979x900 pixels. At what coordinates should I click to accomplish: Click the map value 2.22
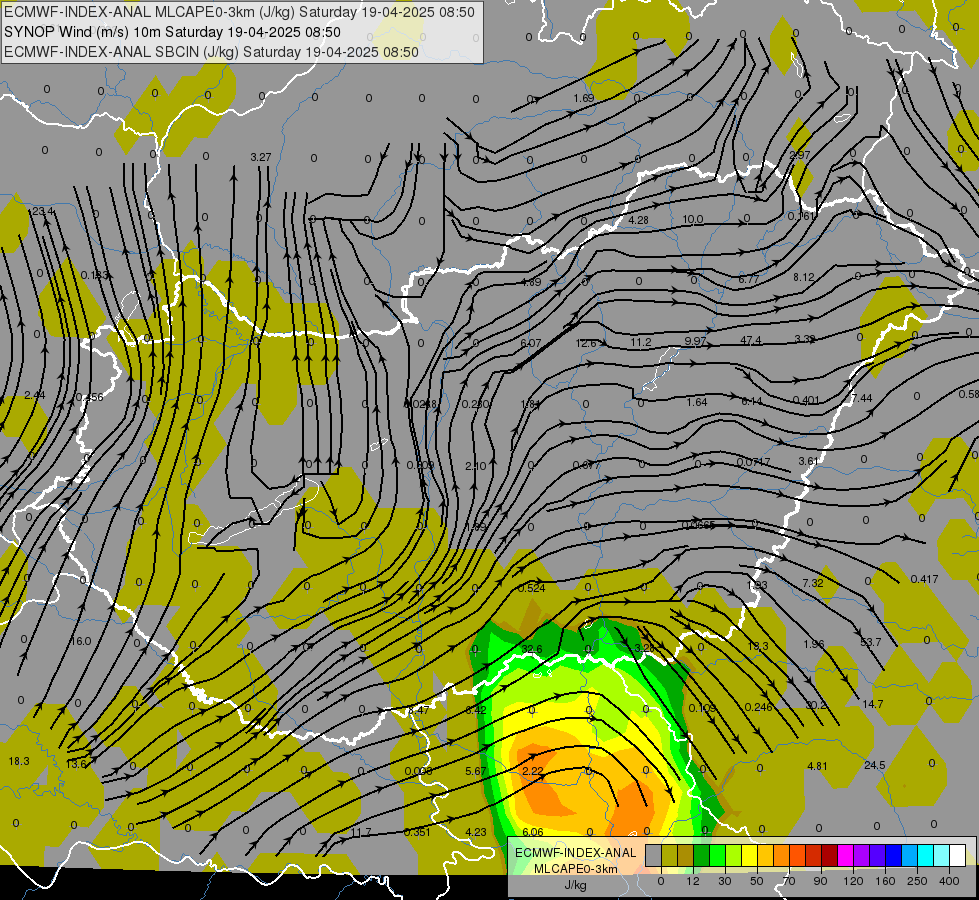coord(533,771)
